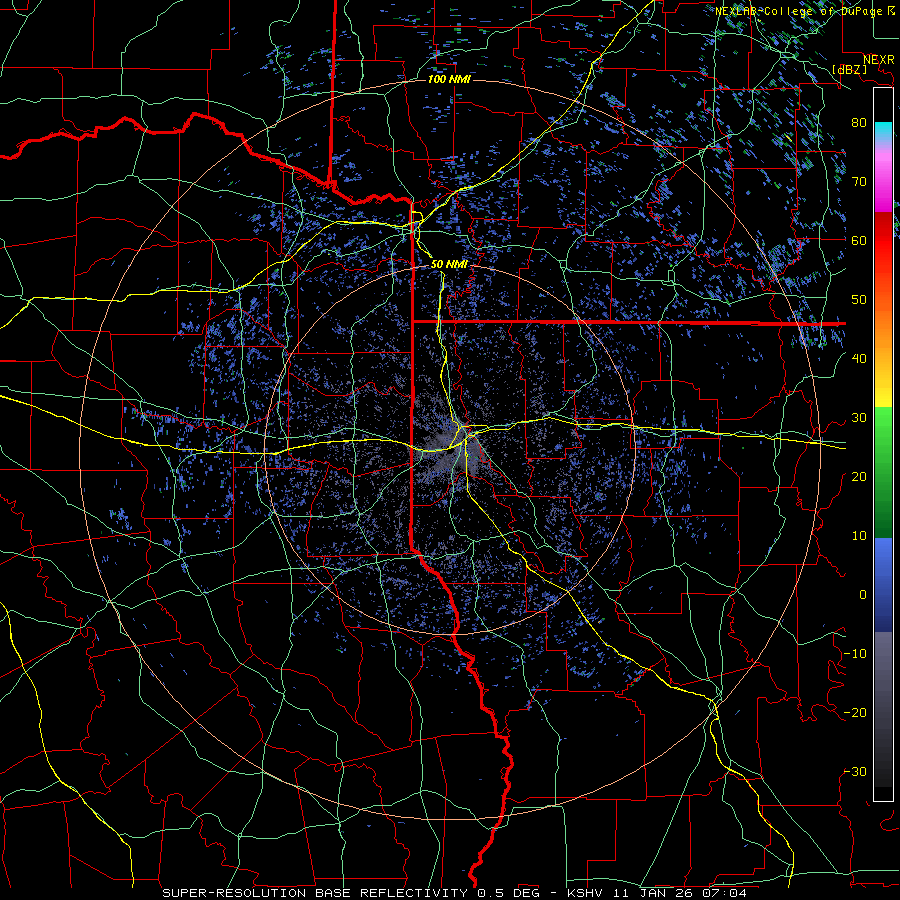Screen dimensions: 900x900
Task: Click the [dBZ] unit label
Action: coord(849,69)
